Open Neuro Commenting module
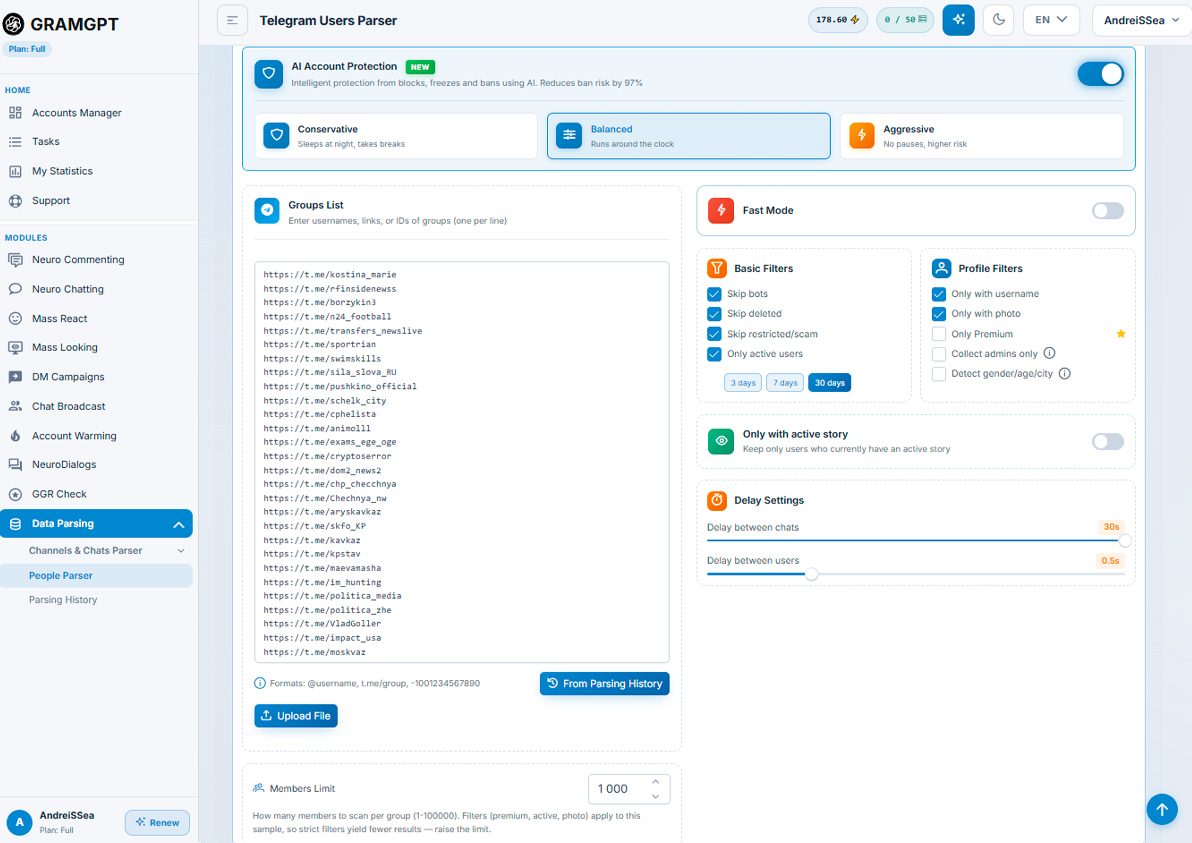Screen dimensions: 1192x843 coord(78,259)
